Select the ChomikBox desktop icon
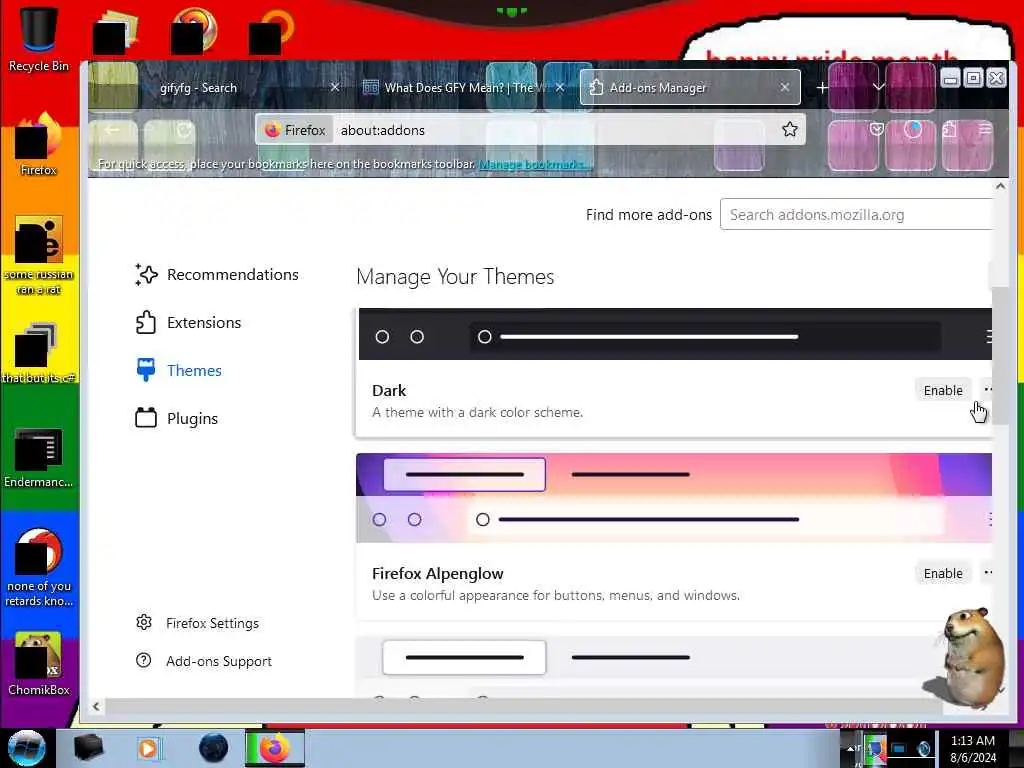The image size is (1024, 768). 39,663
